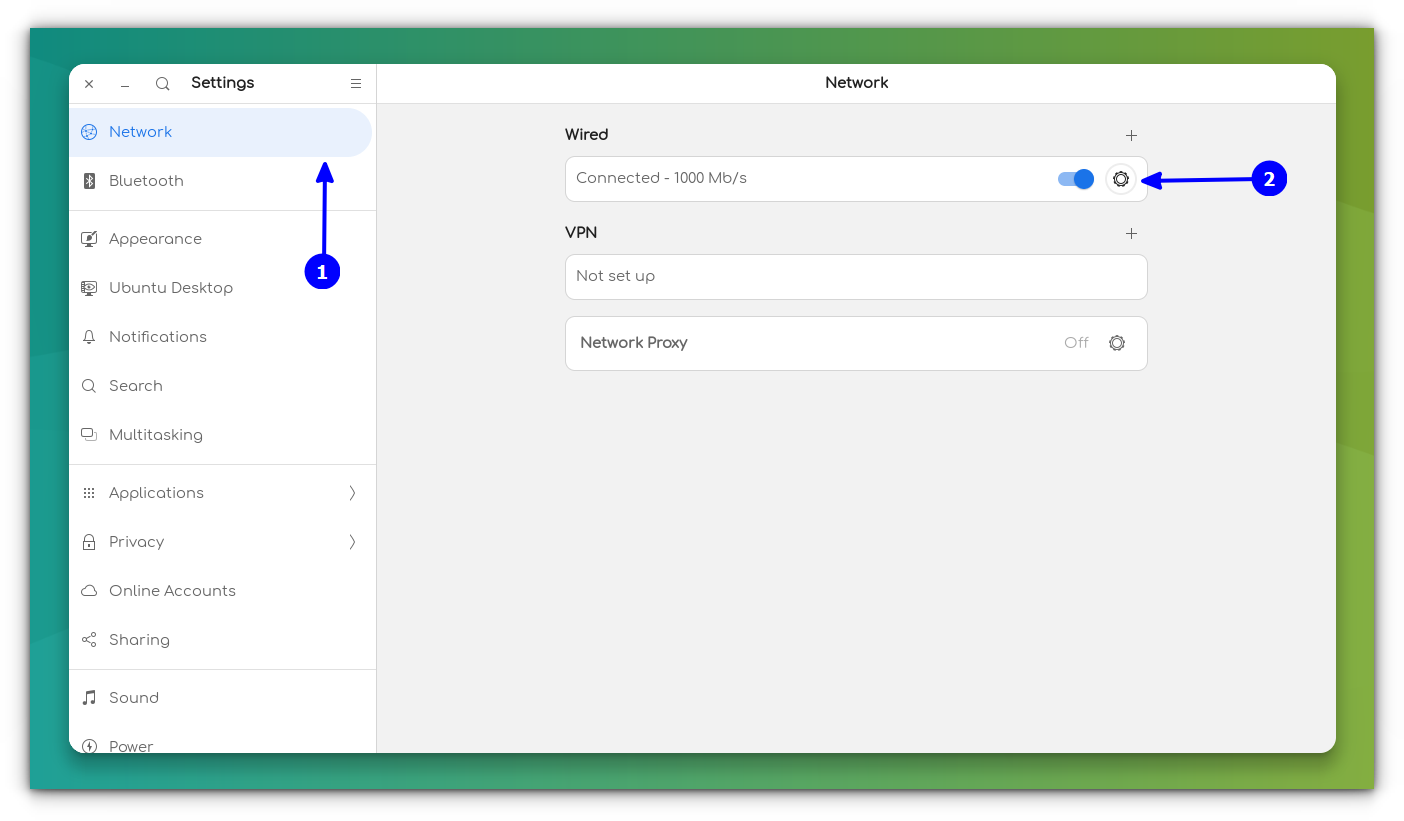Go to Appearance settings
This screenshot has width=1404, height=821.
click(x=222, y=239)
